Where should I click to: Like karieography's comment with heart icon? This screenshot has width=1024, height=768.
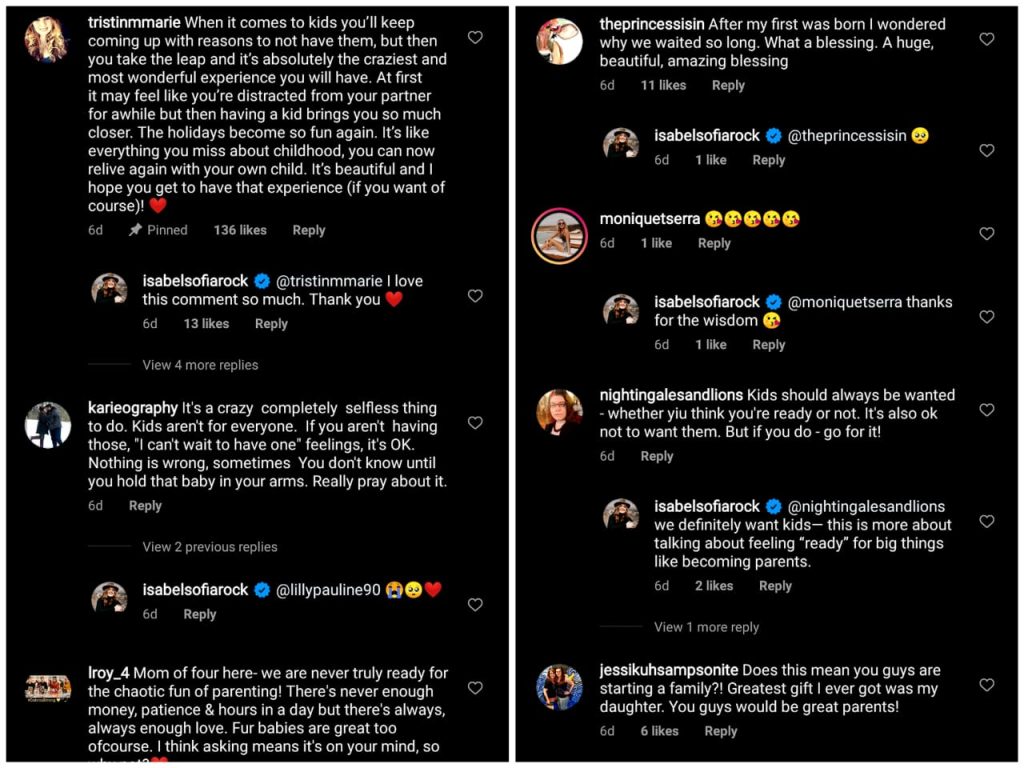[x=475, y=423]
